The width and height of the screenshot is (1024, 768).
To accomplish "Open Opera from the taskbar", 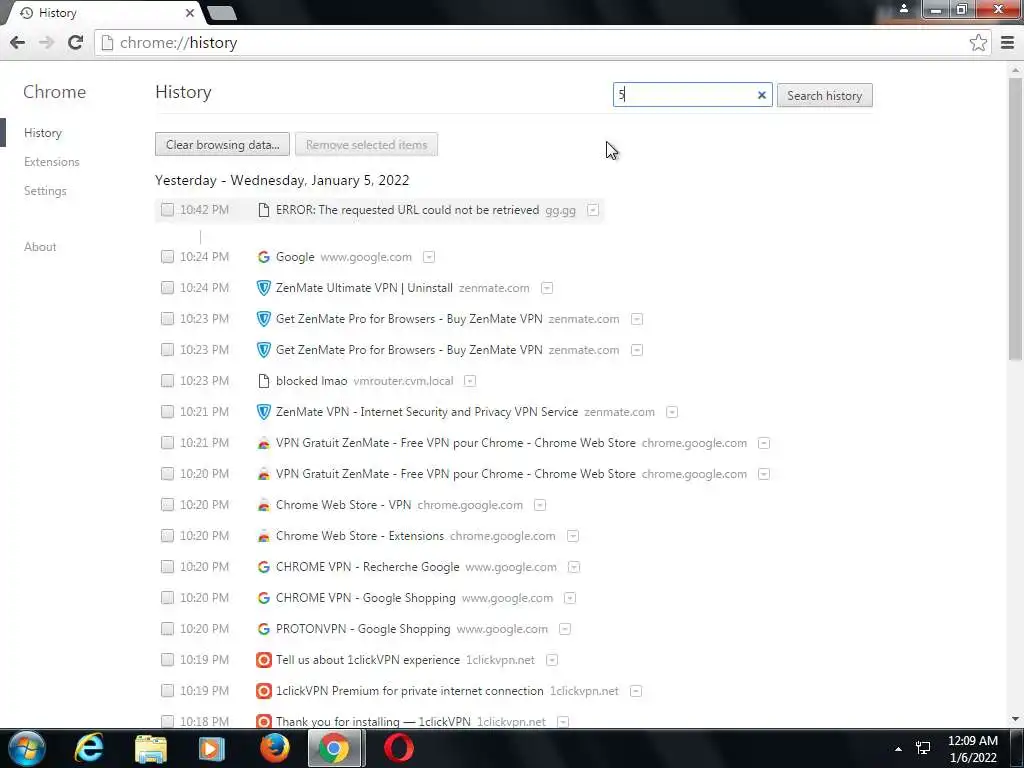I will coord(398,748).
